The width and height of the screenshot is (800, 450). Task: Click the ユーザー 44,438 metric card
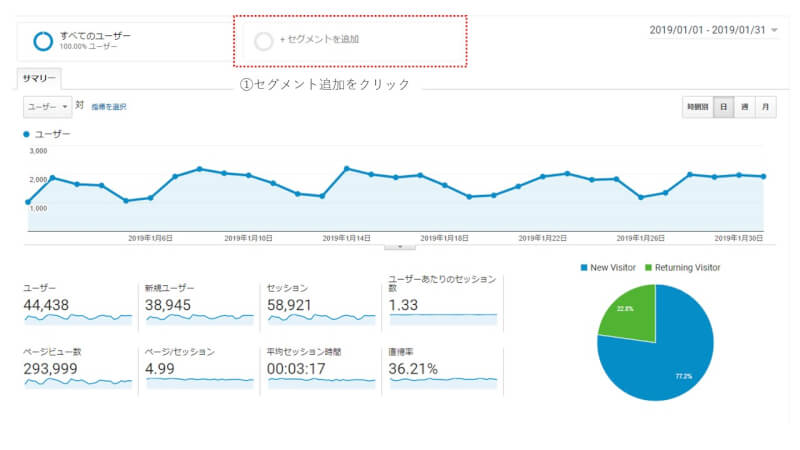[78, 304]
